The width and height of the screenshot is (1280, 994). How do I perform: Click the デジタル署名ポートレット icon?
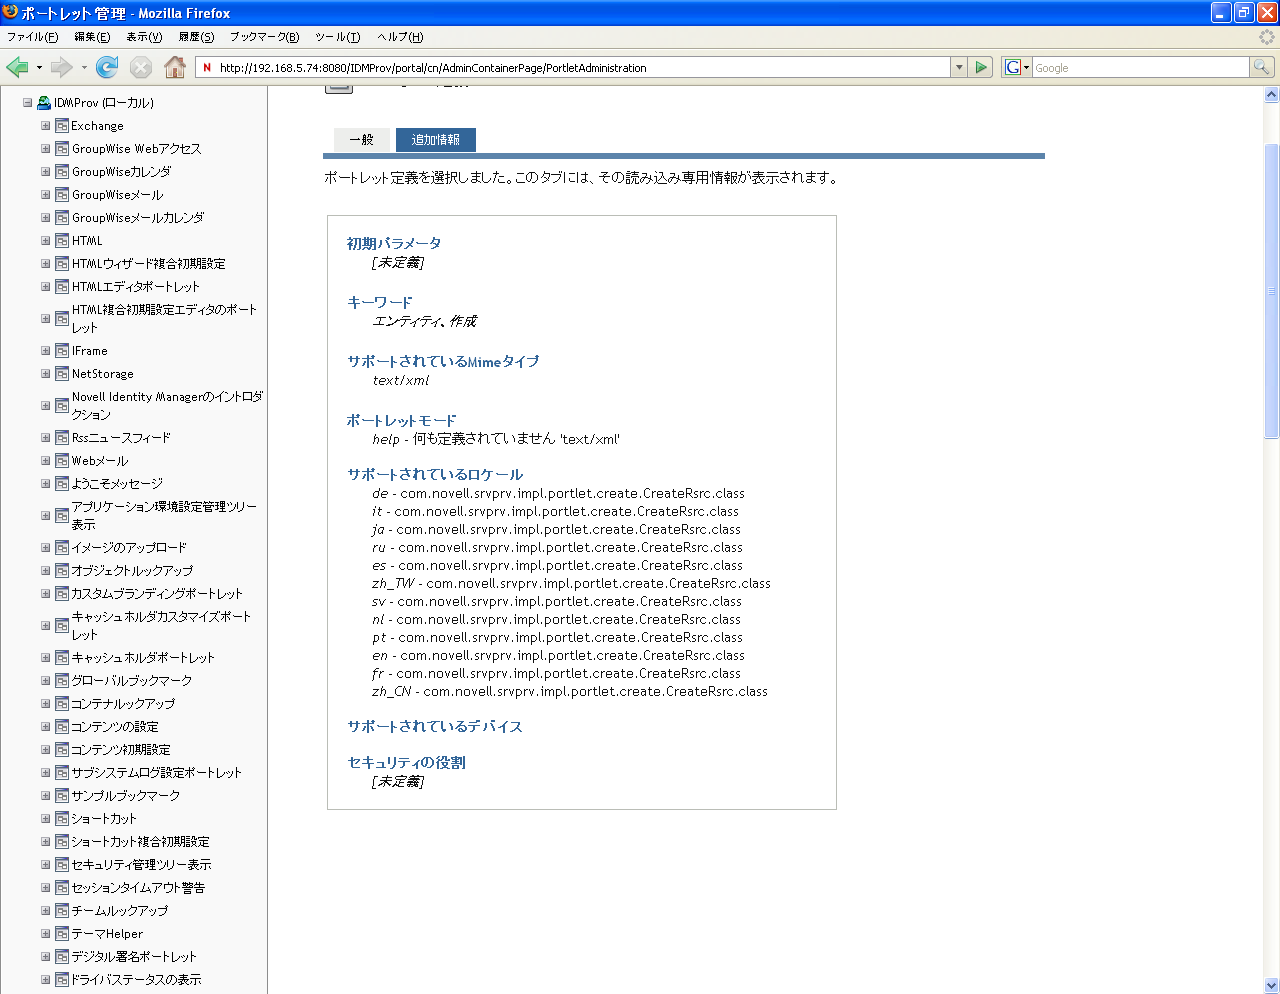click(62, 957)
